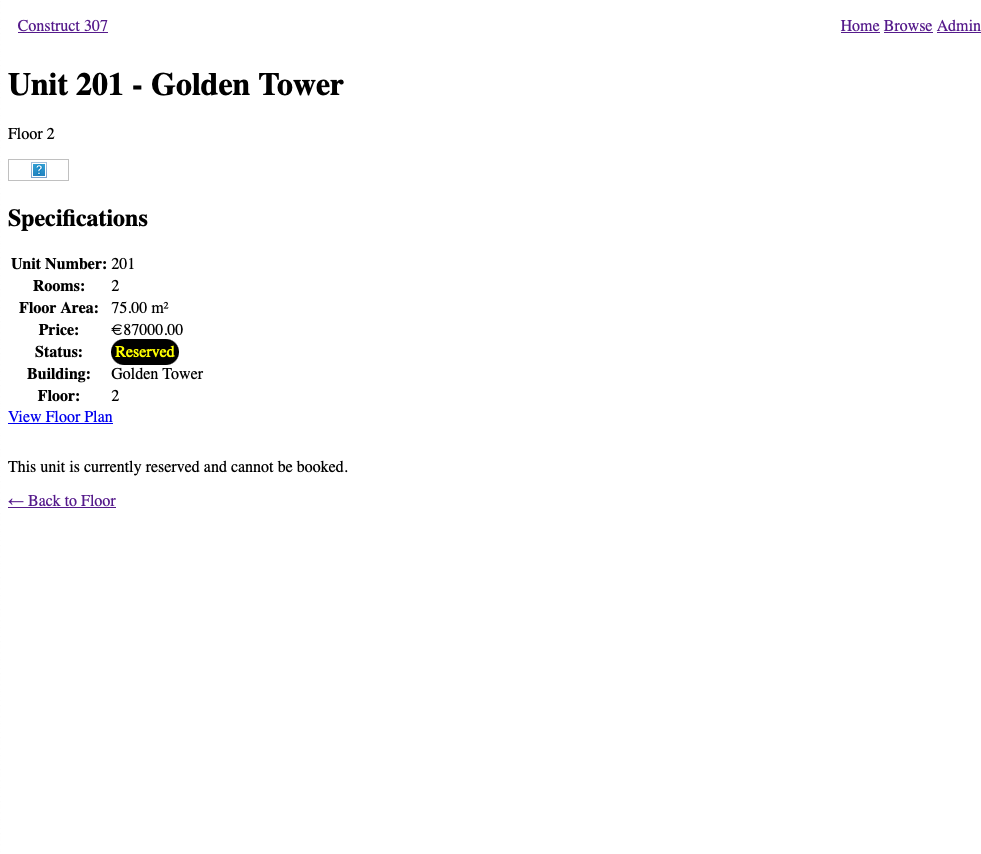Click the Floor 2 subtitle text

pyautogui.click(x=31, y=134)
